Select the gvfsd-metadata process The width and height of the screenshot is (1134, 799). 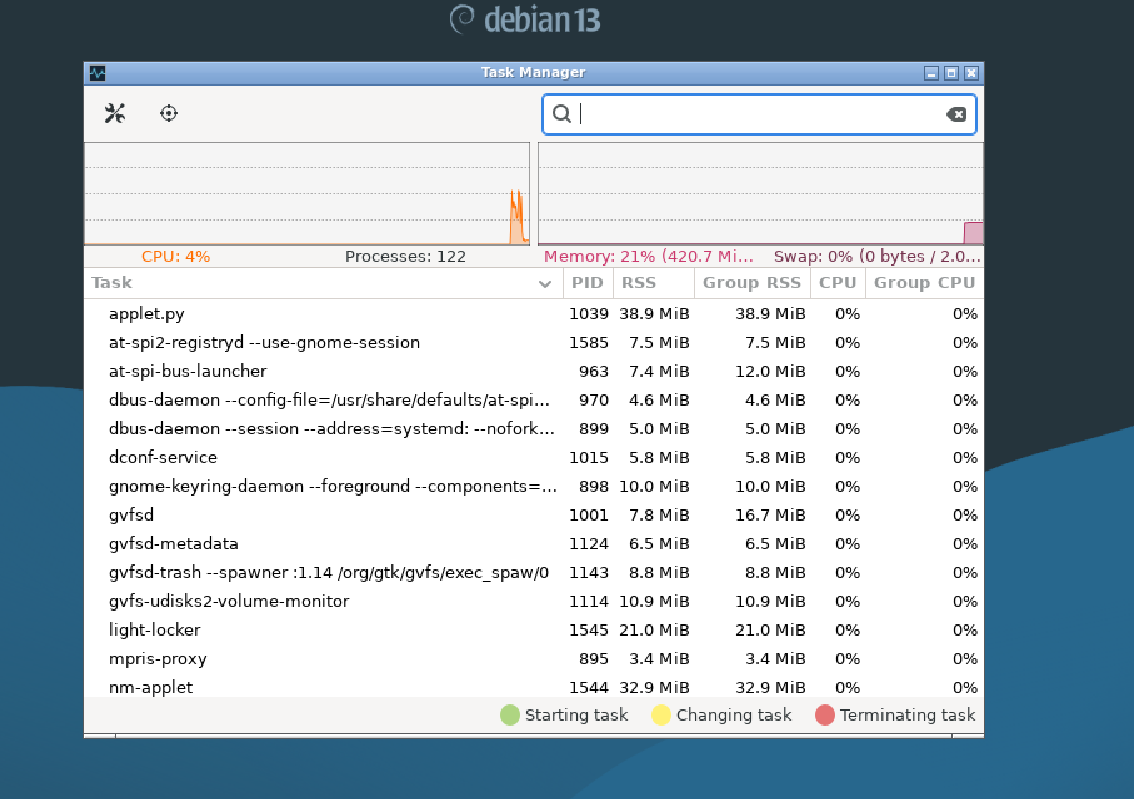tap(534, 544)
